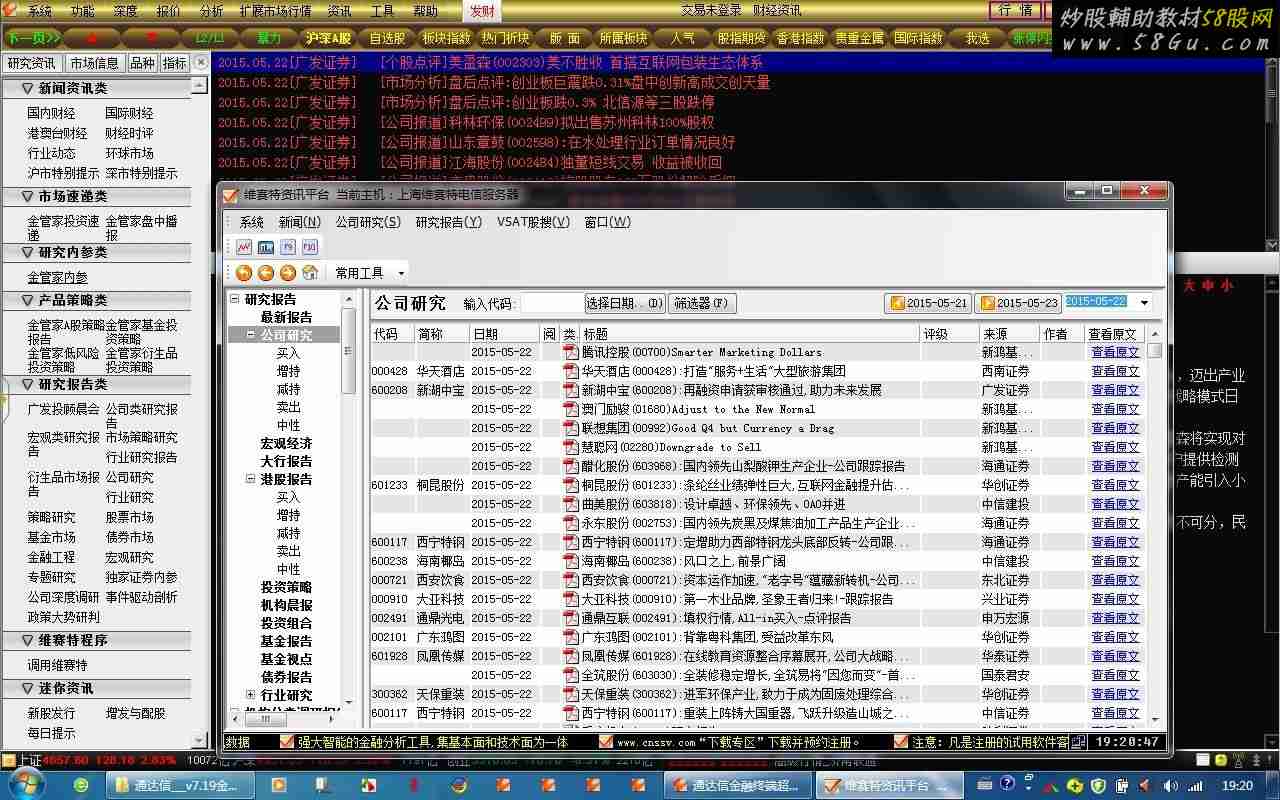The height and width of the screenshot is (800, 1280).
Task: Open the 常用工具 dropdown
Action: 401,273
